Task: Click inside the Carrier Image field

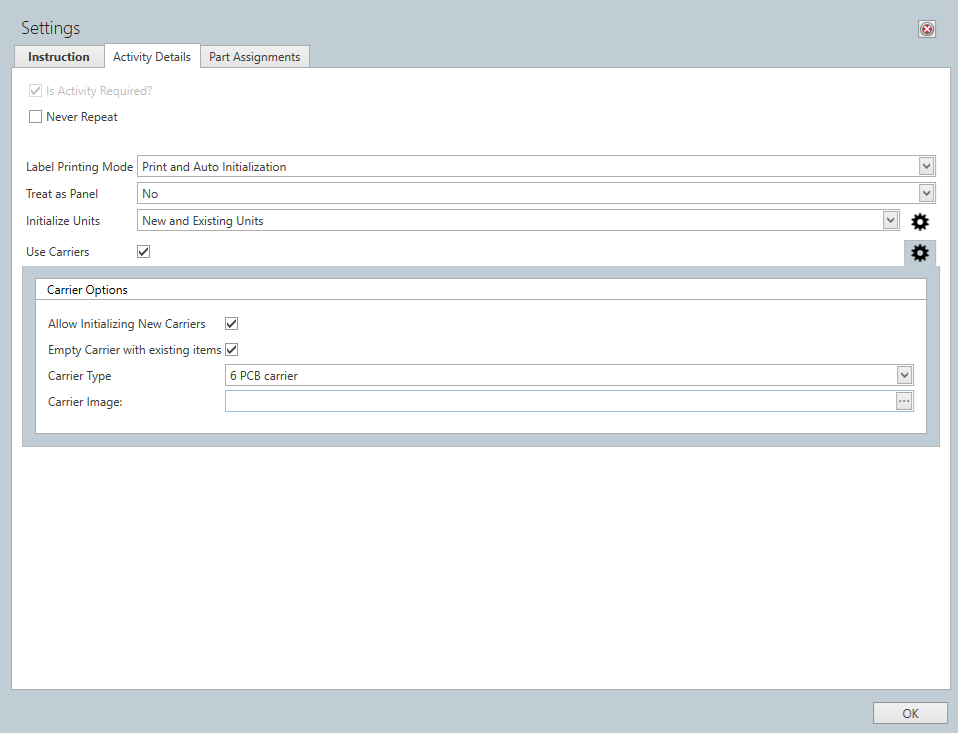Action: click(x=550, y=400)
